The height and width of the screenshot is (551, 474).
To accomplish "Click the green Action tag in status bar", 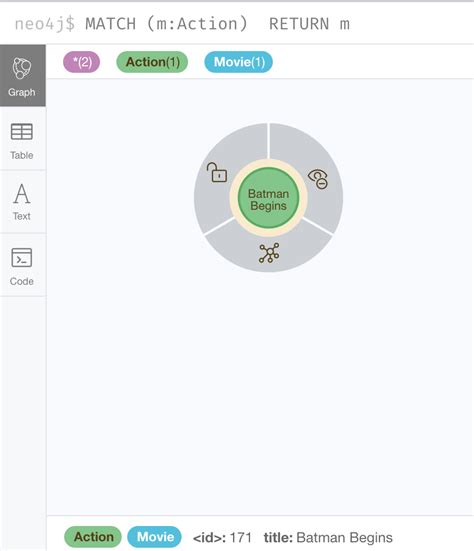I will (93, 537).
